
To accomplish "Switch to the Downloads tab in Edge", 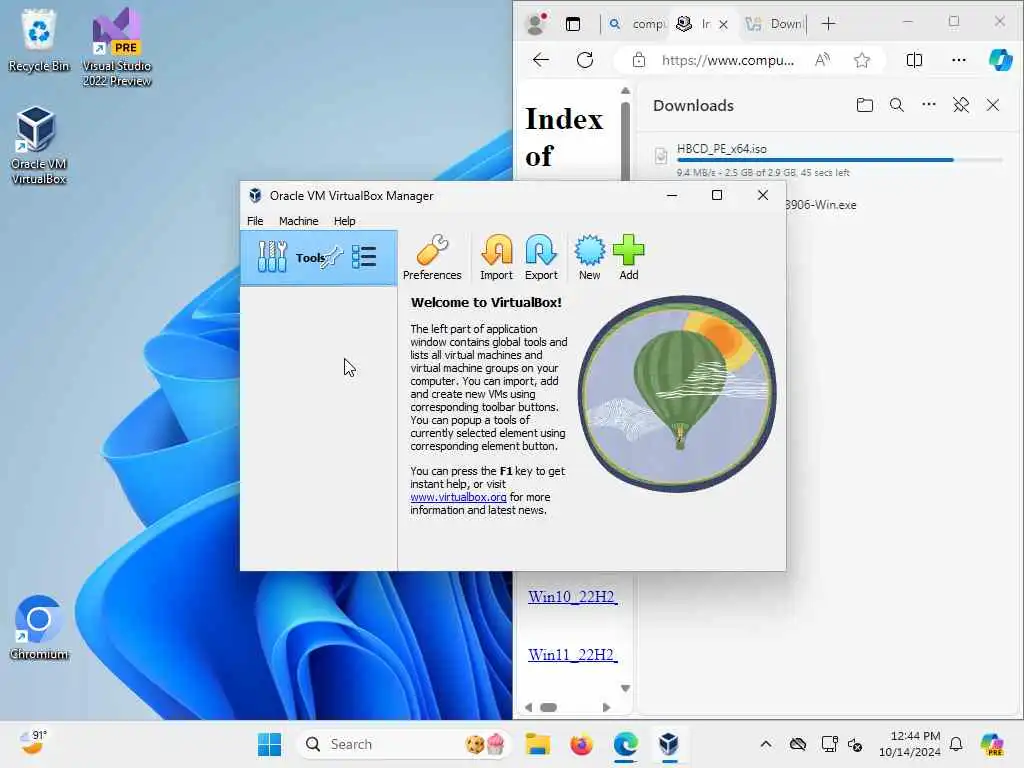I will click(776, 24).
